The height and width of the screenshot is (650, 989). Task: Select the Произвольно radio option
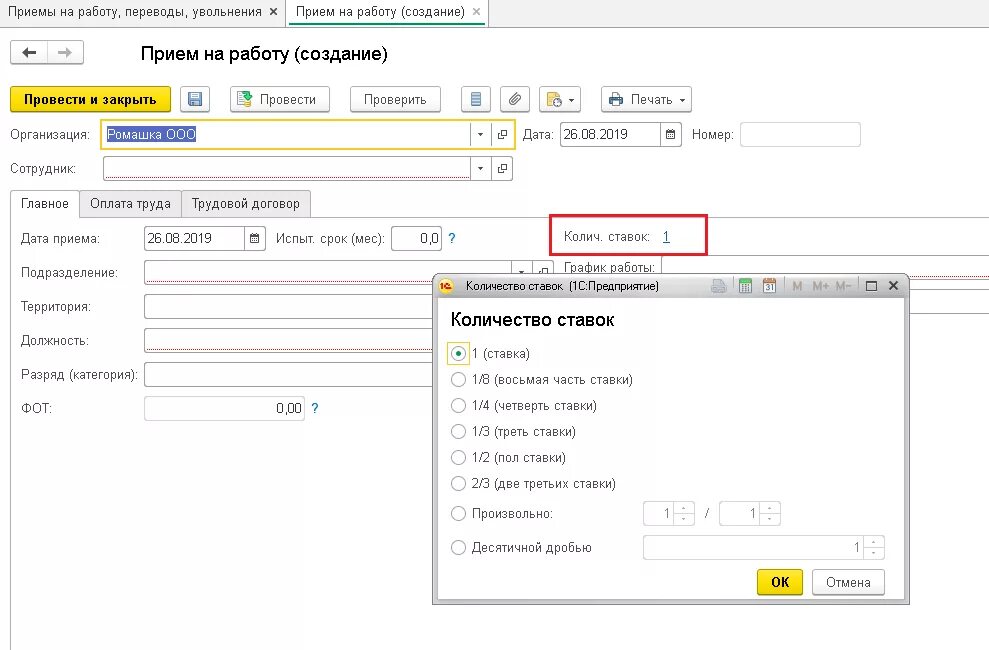coord(459,514)
